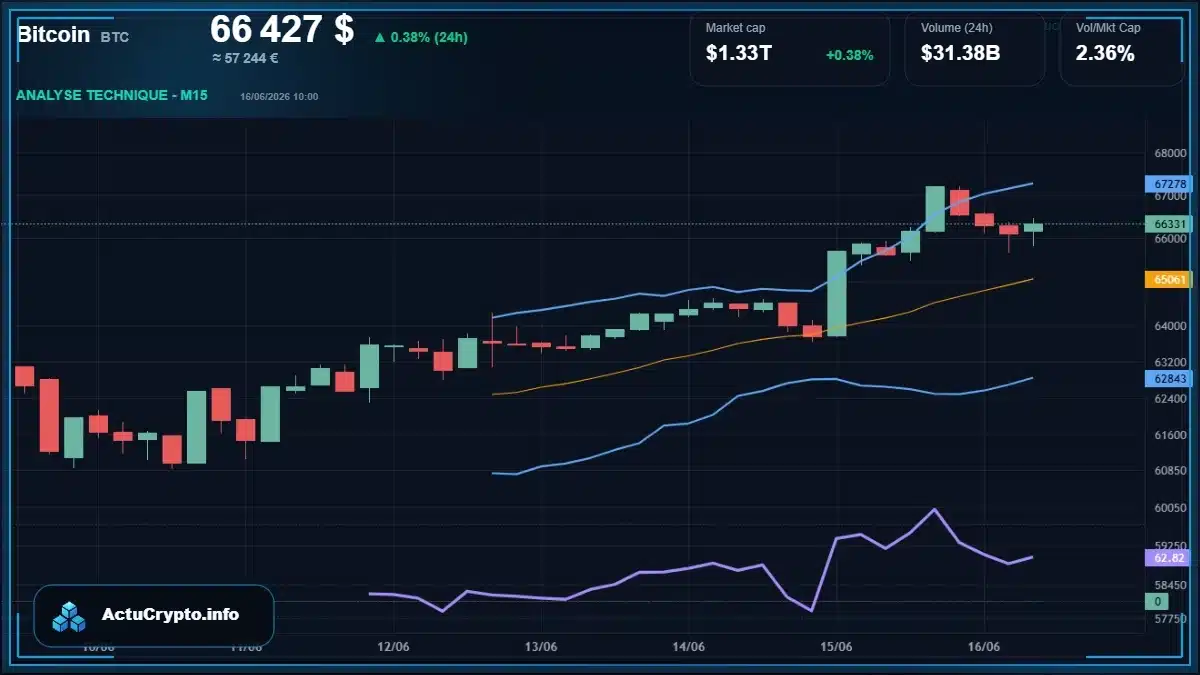
Task: Click the +0.38% in Market cap card
Action: coord(849,55)
